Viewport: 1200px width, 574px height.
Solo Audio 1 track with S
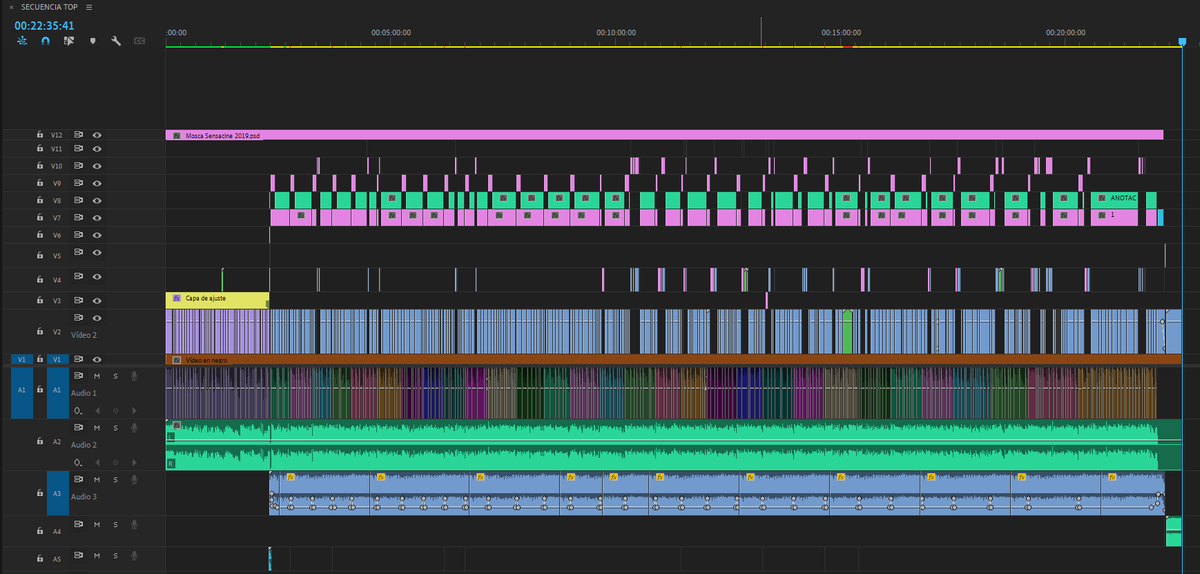pos(116,376)
